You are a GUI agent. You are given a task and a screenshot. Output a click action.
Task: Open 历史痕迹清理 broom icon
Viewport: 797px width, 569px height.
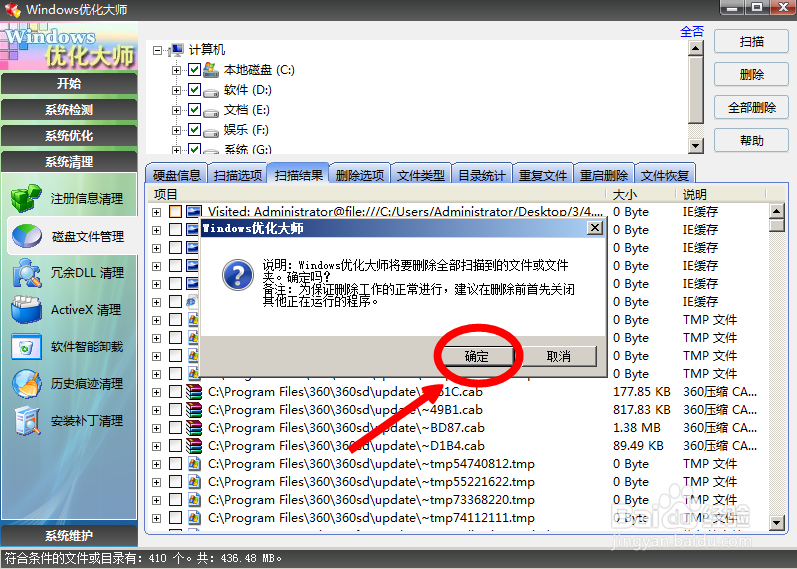point(26,383)
